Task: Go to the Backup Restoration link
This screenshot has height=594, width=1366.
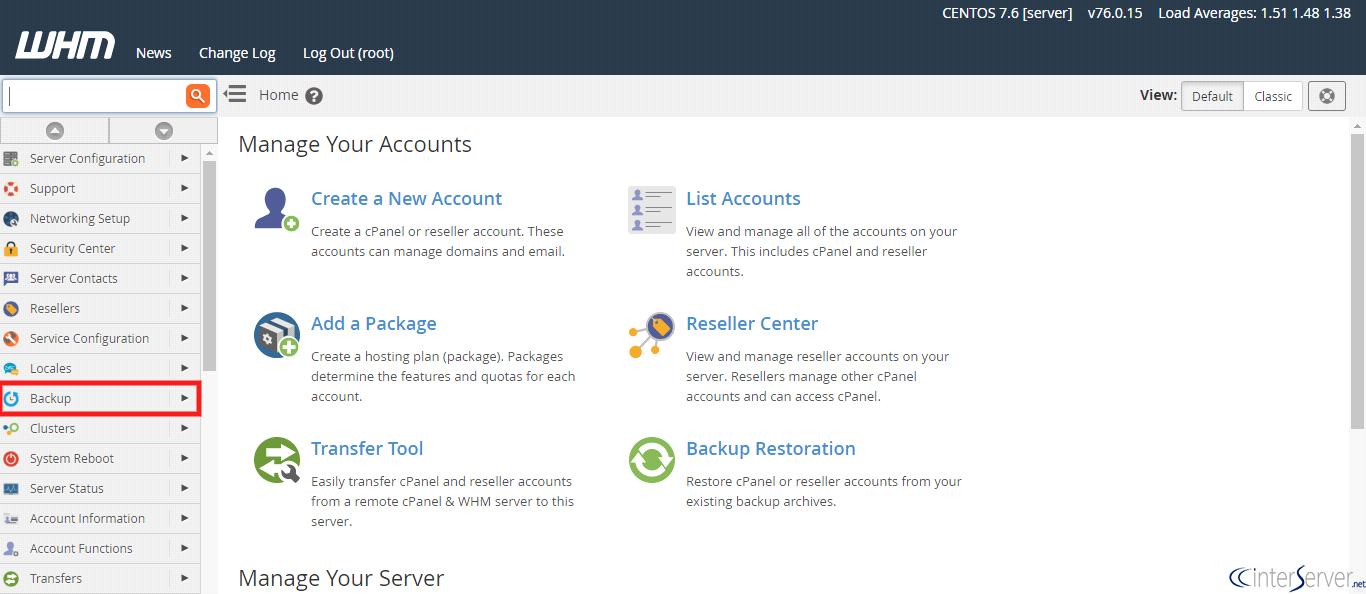Action: pos(771,449)
